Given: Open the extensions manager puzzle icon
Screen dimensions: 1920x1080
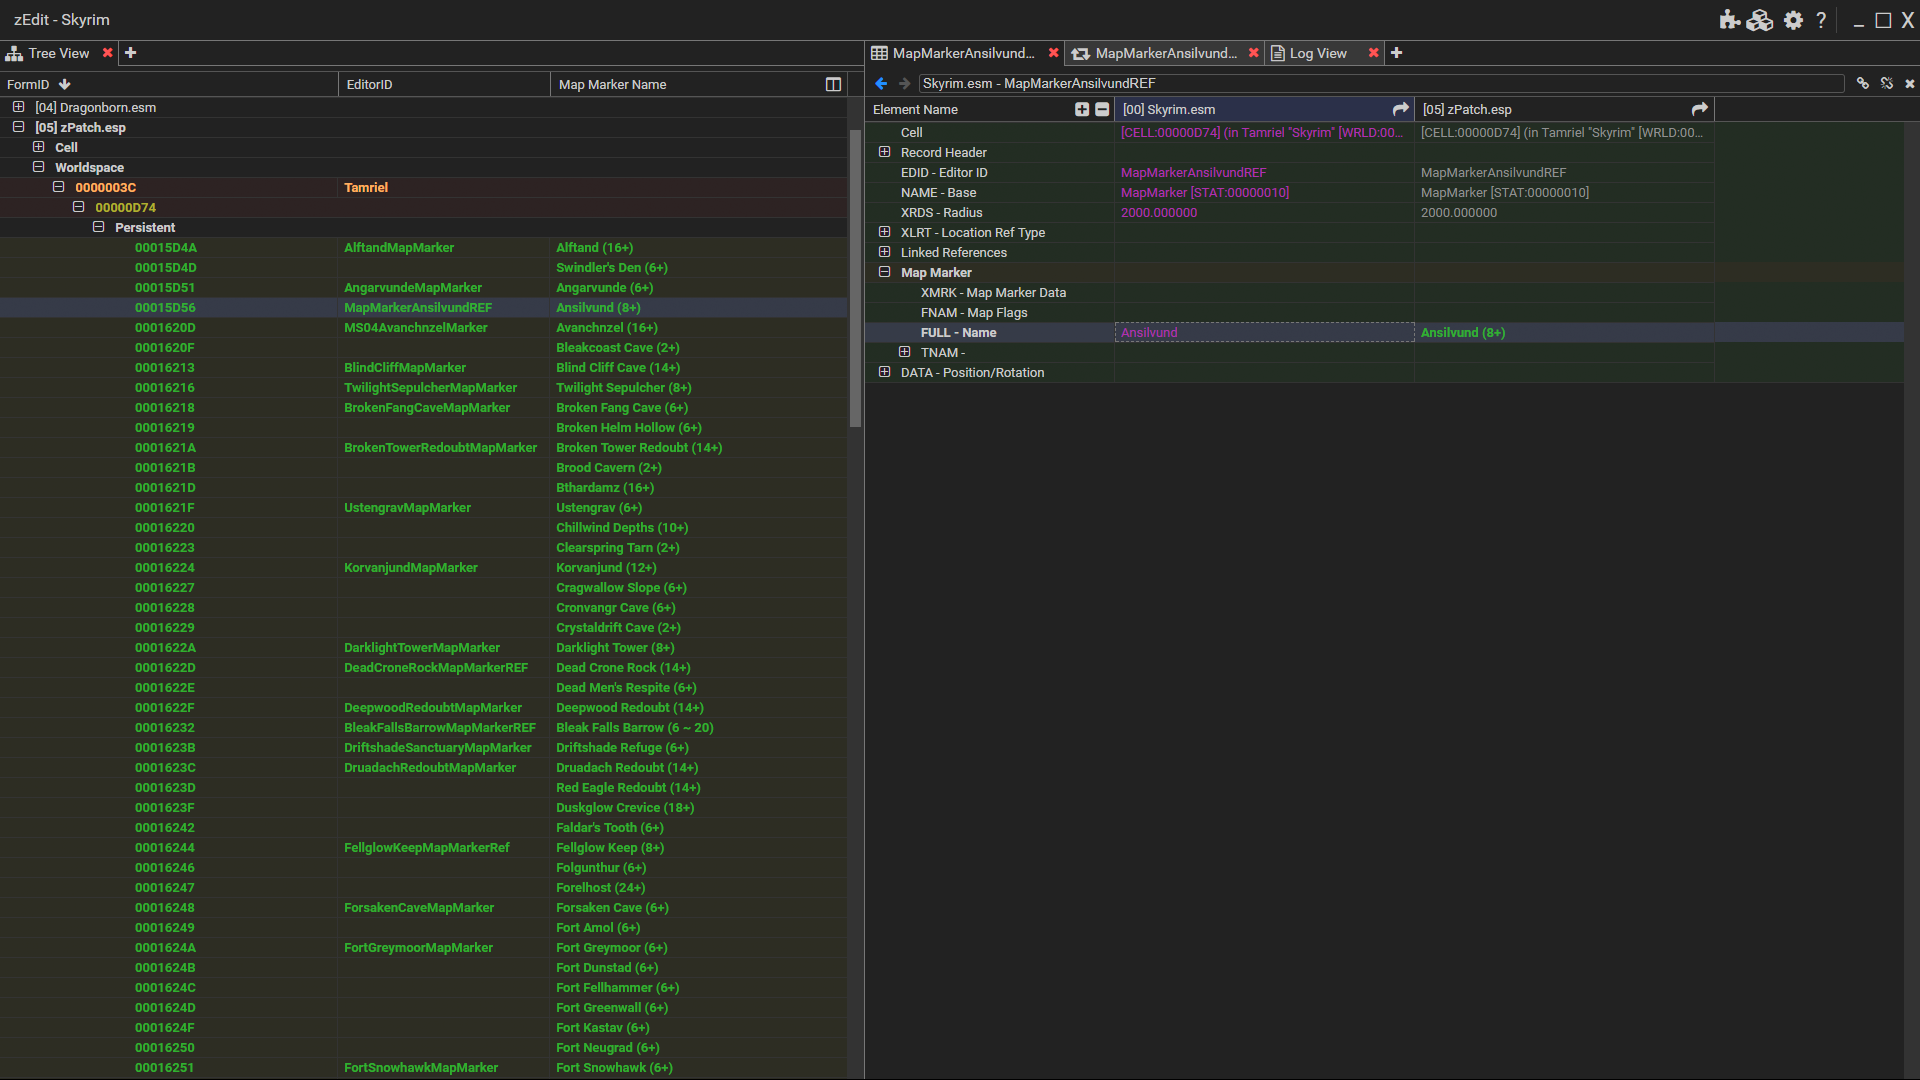Looking at the screenshot, I should point(1729,20).
